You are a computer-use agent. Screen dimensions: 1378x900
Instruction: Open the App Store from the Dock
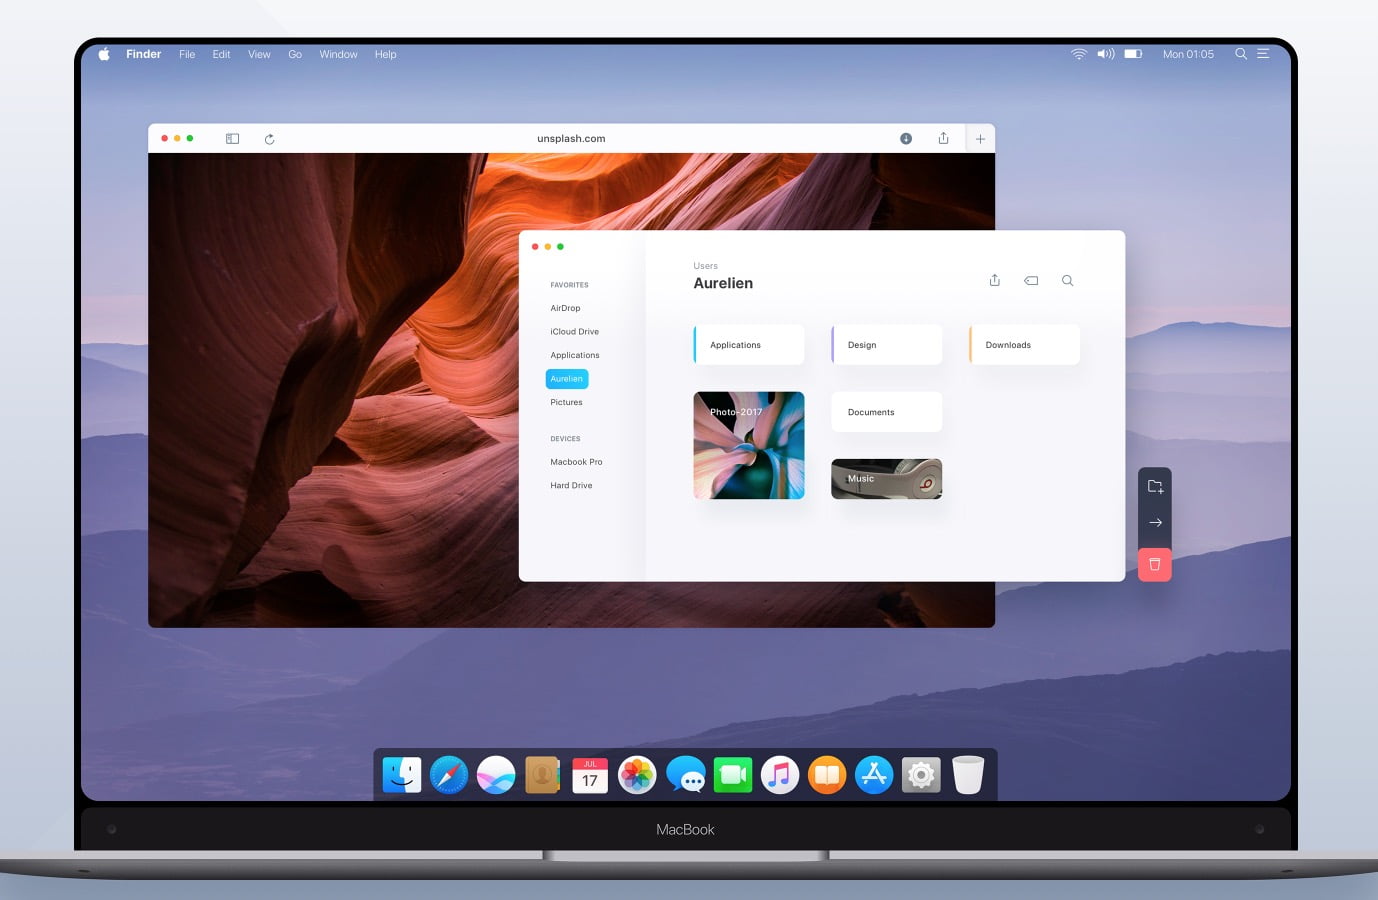873,774
